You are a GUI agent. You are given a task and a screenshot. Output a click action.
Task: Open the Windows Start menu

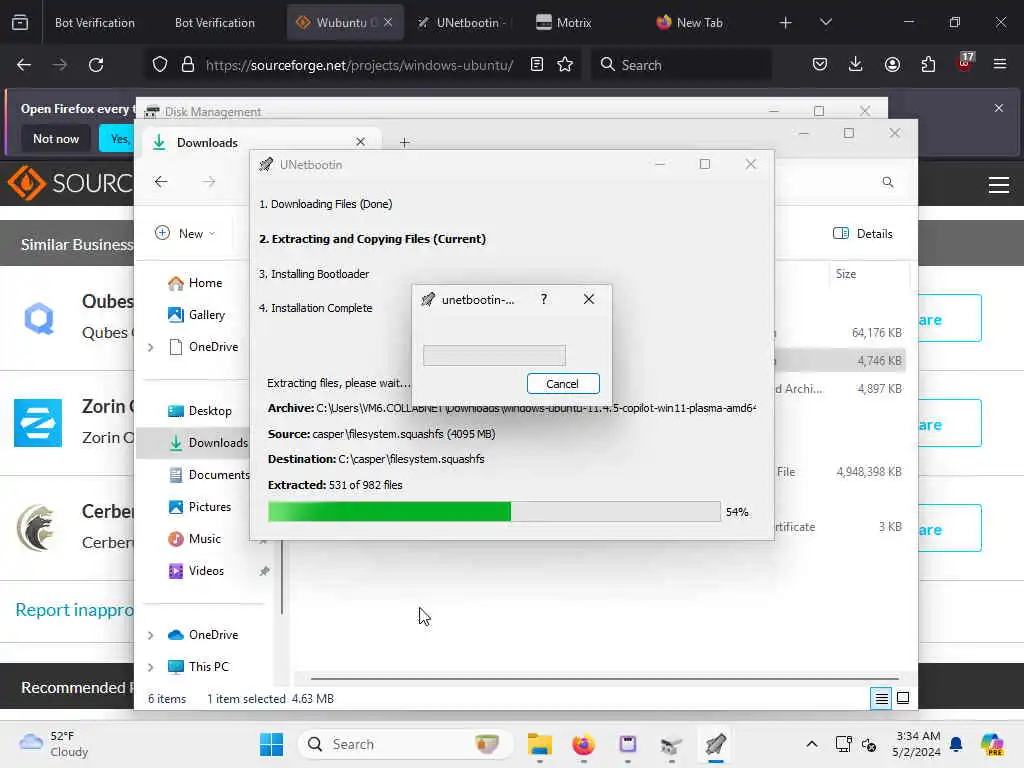pos(271,744)
